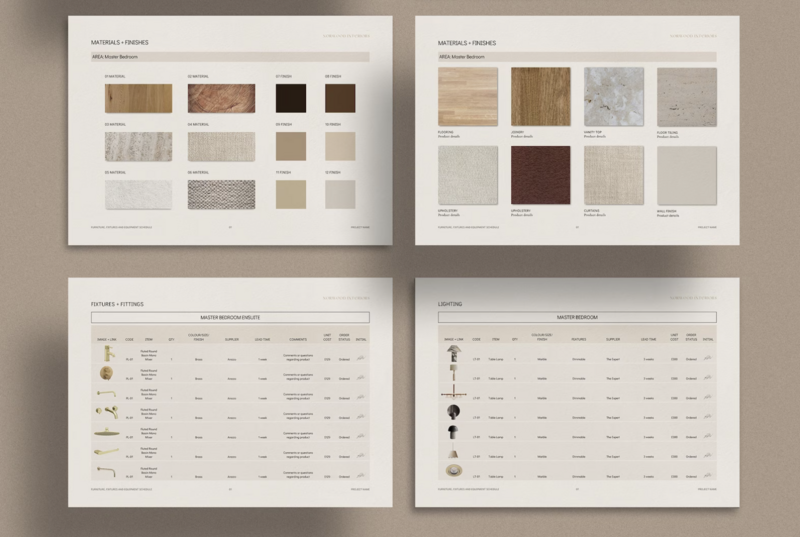This screenshot has height=537, width=800.
Task: Open the dark round wall sconce image
Action: [453, 412]
